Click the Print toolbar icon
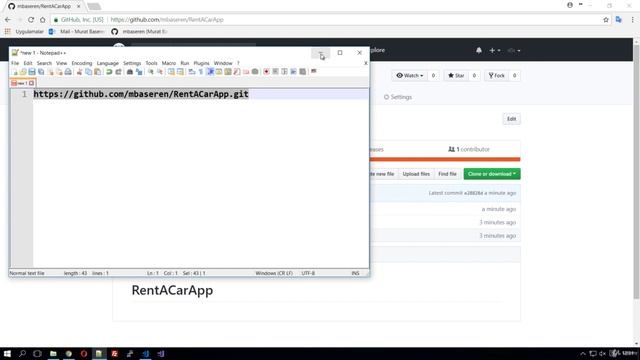 coord(68,72)
